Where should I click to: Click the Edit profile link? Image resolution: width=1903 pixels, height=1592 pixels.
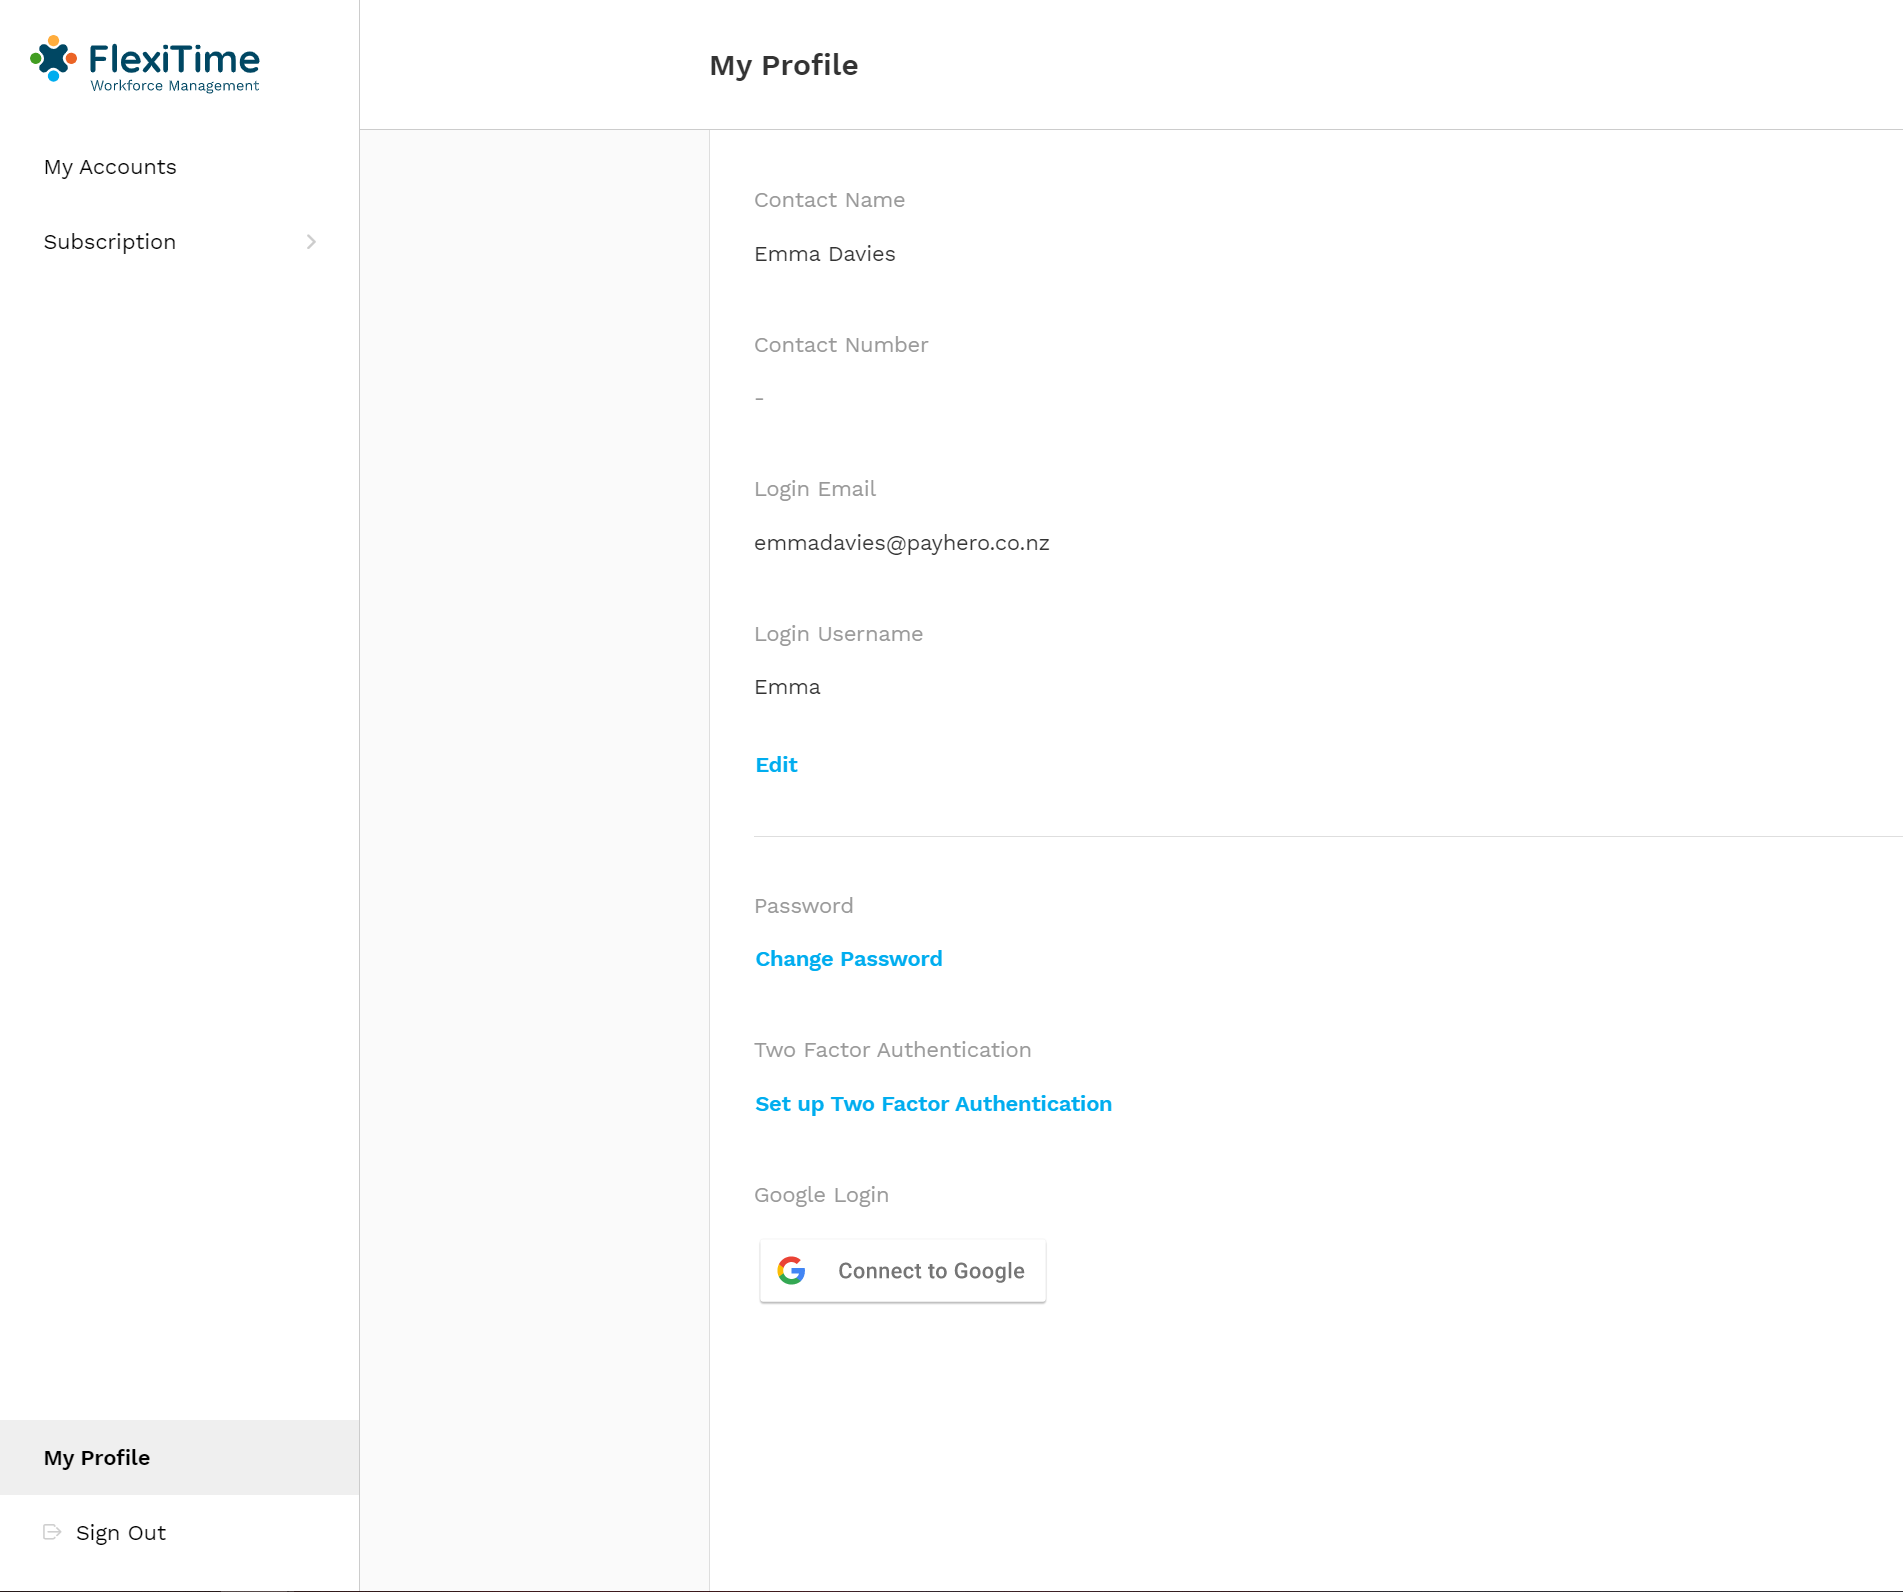[x=776, y=765]
